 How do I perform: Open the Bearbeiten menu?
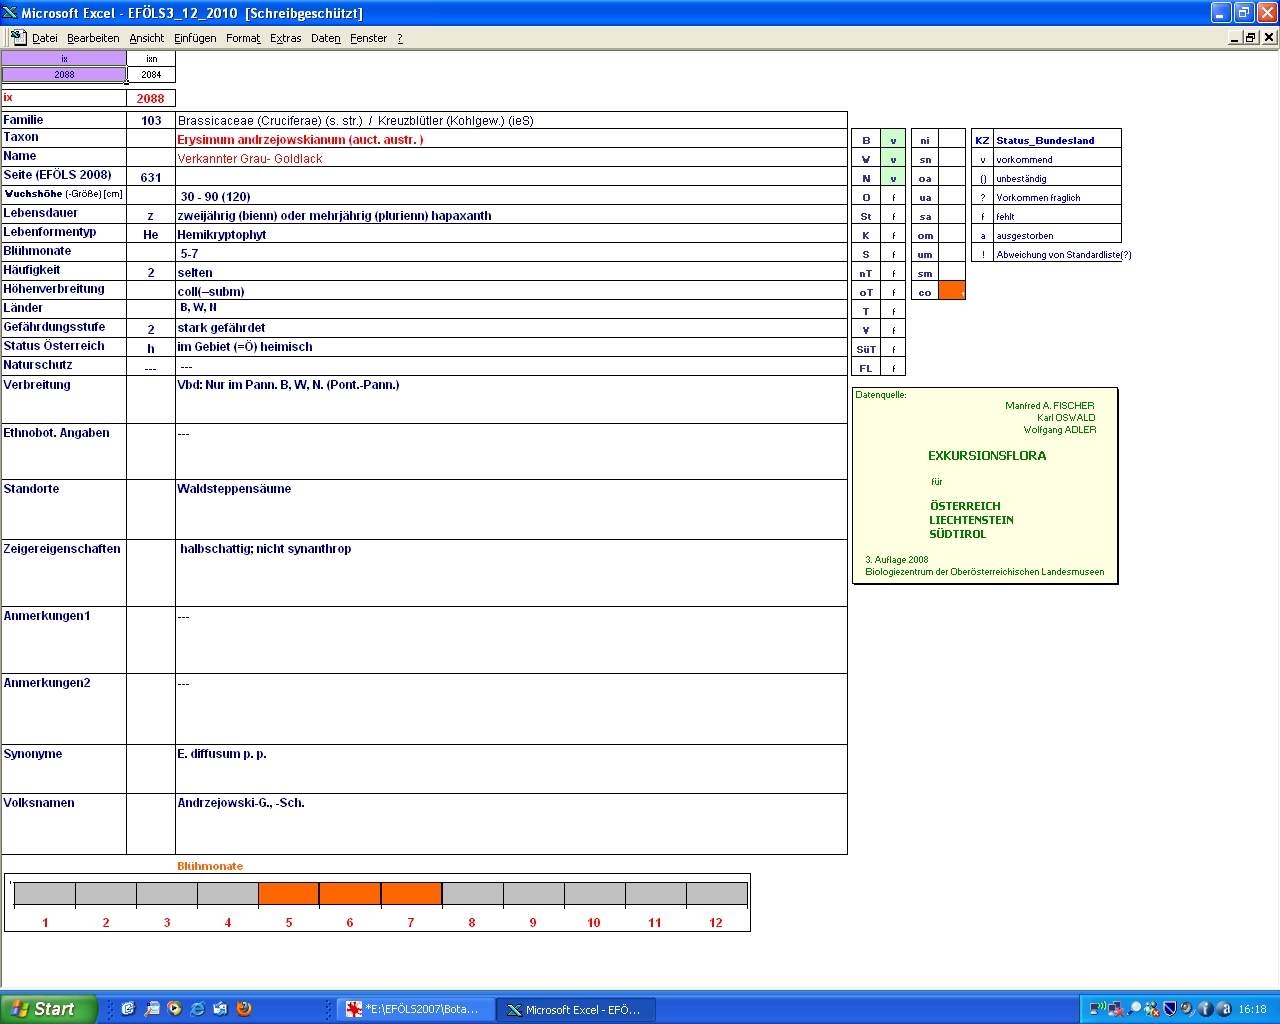(93, 38)
